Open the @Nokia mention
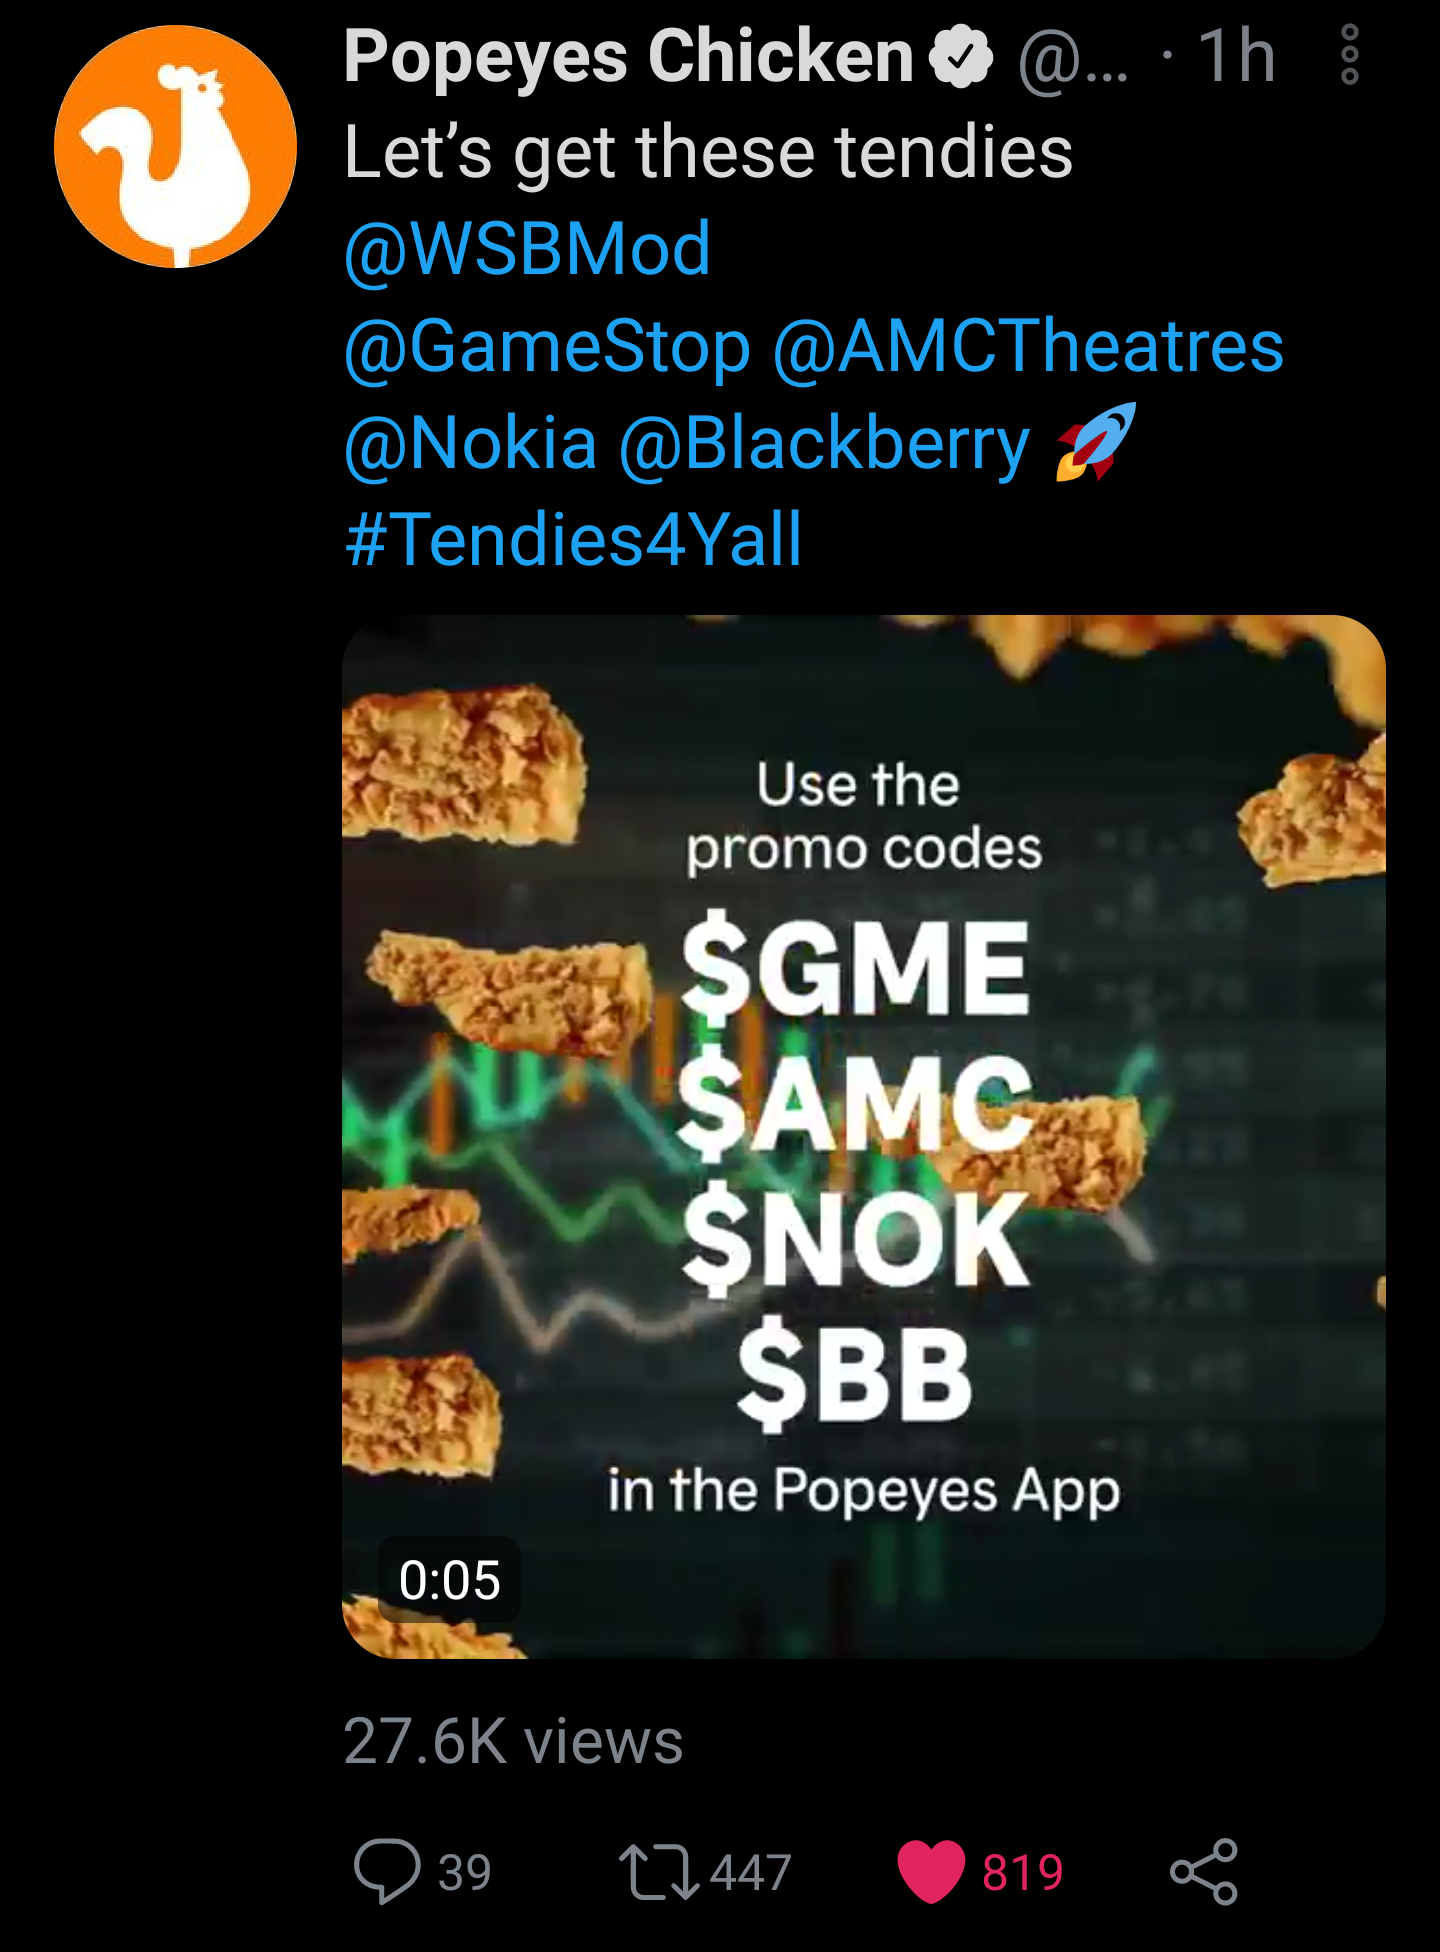 470,443
